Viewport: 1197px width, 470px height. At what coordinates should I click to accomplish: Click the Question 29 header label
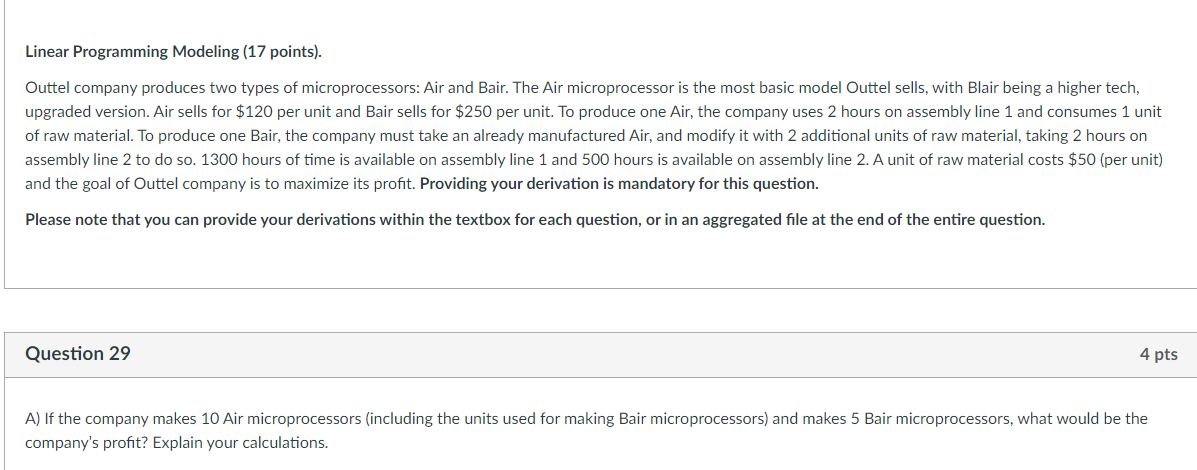click(78, 354)
